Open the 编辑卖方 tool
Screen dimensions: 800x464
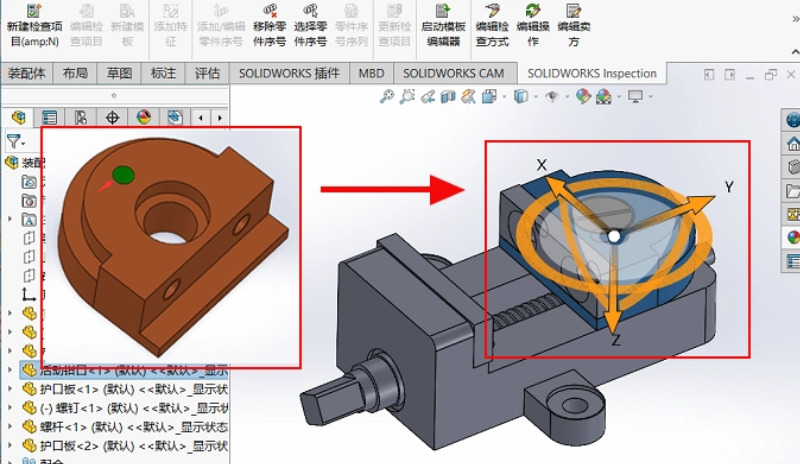coord(573,26)
